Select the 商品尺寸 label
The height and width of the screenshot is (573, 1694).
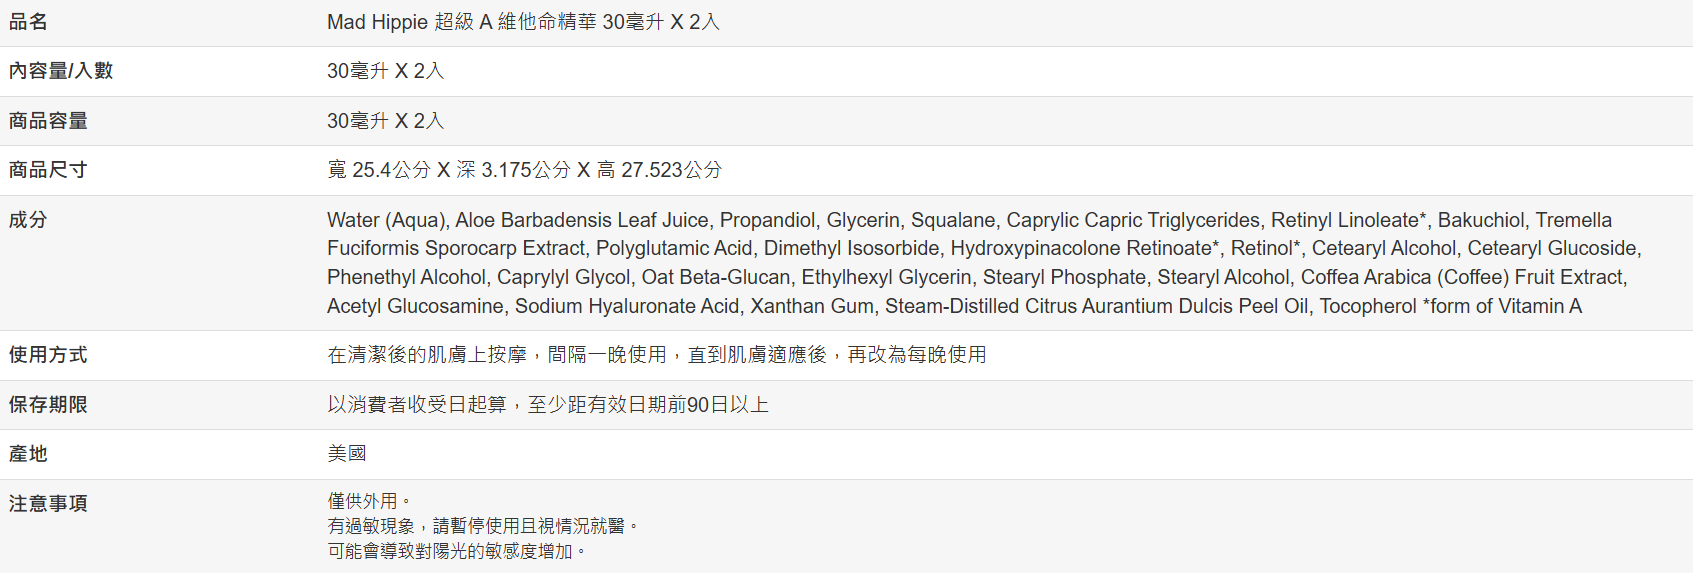coord(48,170)
